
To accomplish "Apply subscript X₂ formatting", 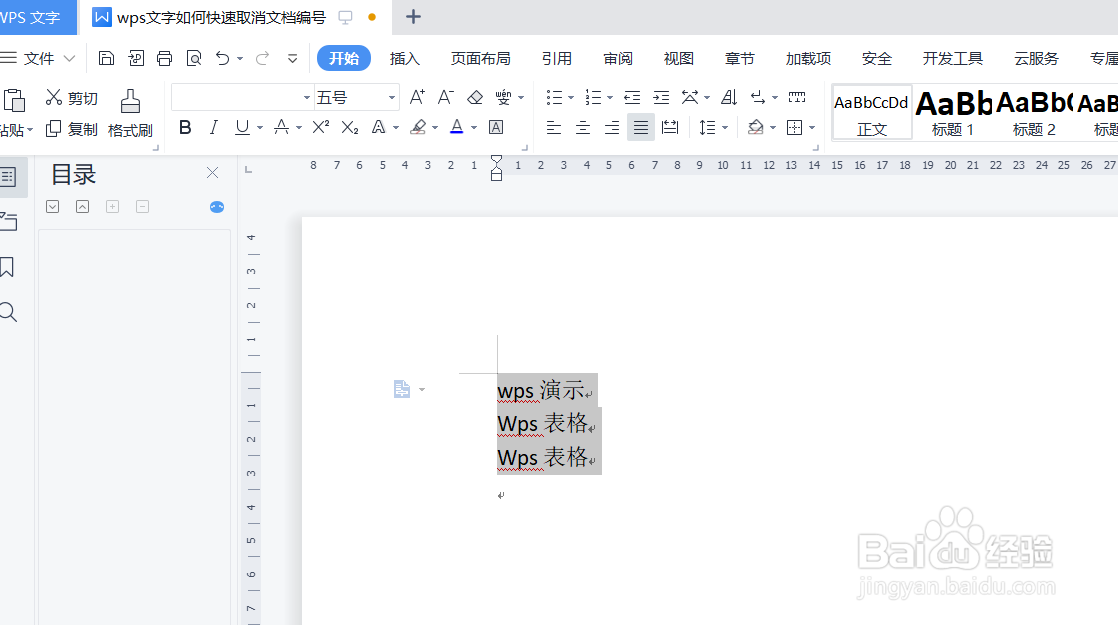I will click(349, 128).
